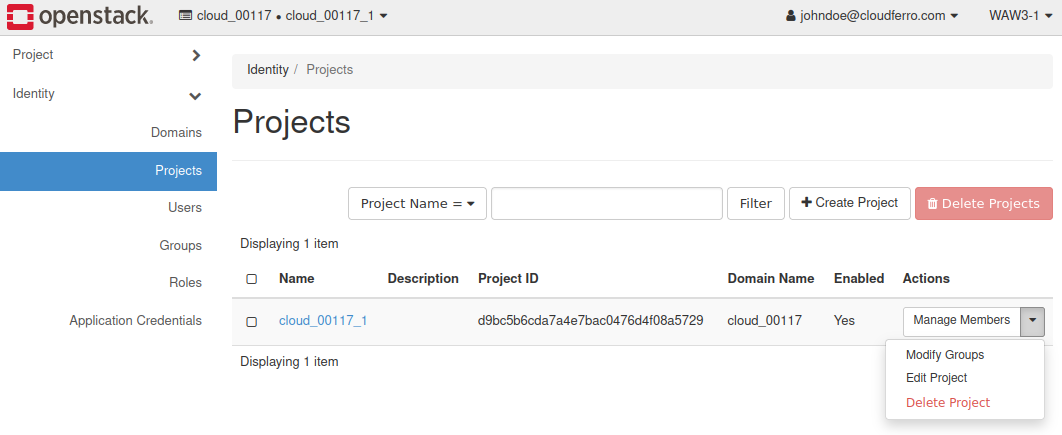Open the johndoe@cloudferro.com user menu
Screen dimensions: 1062x435
[x=872, y=16]
